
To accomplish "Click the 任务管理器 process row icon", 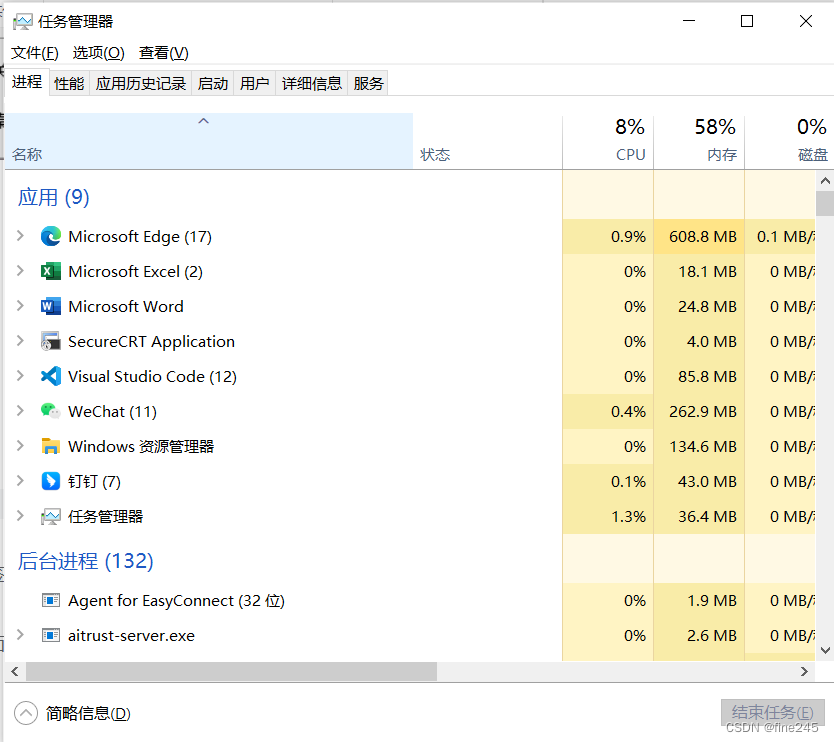I will [51, 516].
